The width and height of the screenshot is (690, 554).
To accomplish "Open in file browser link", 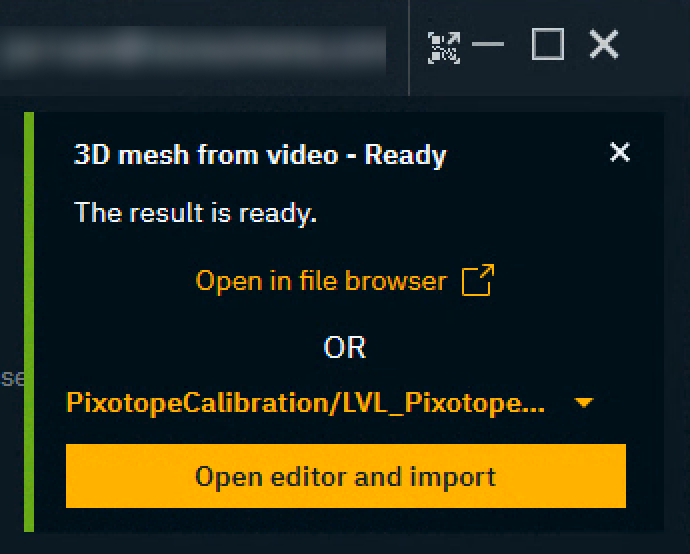I will pos(321,281).
